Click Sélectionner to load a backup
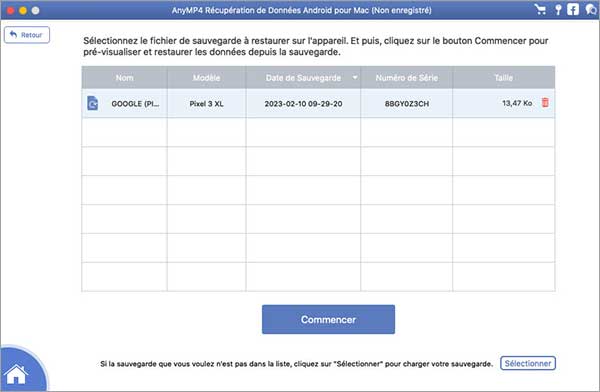 click(528, 363)
